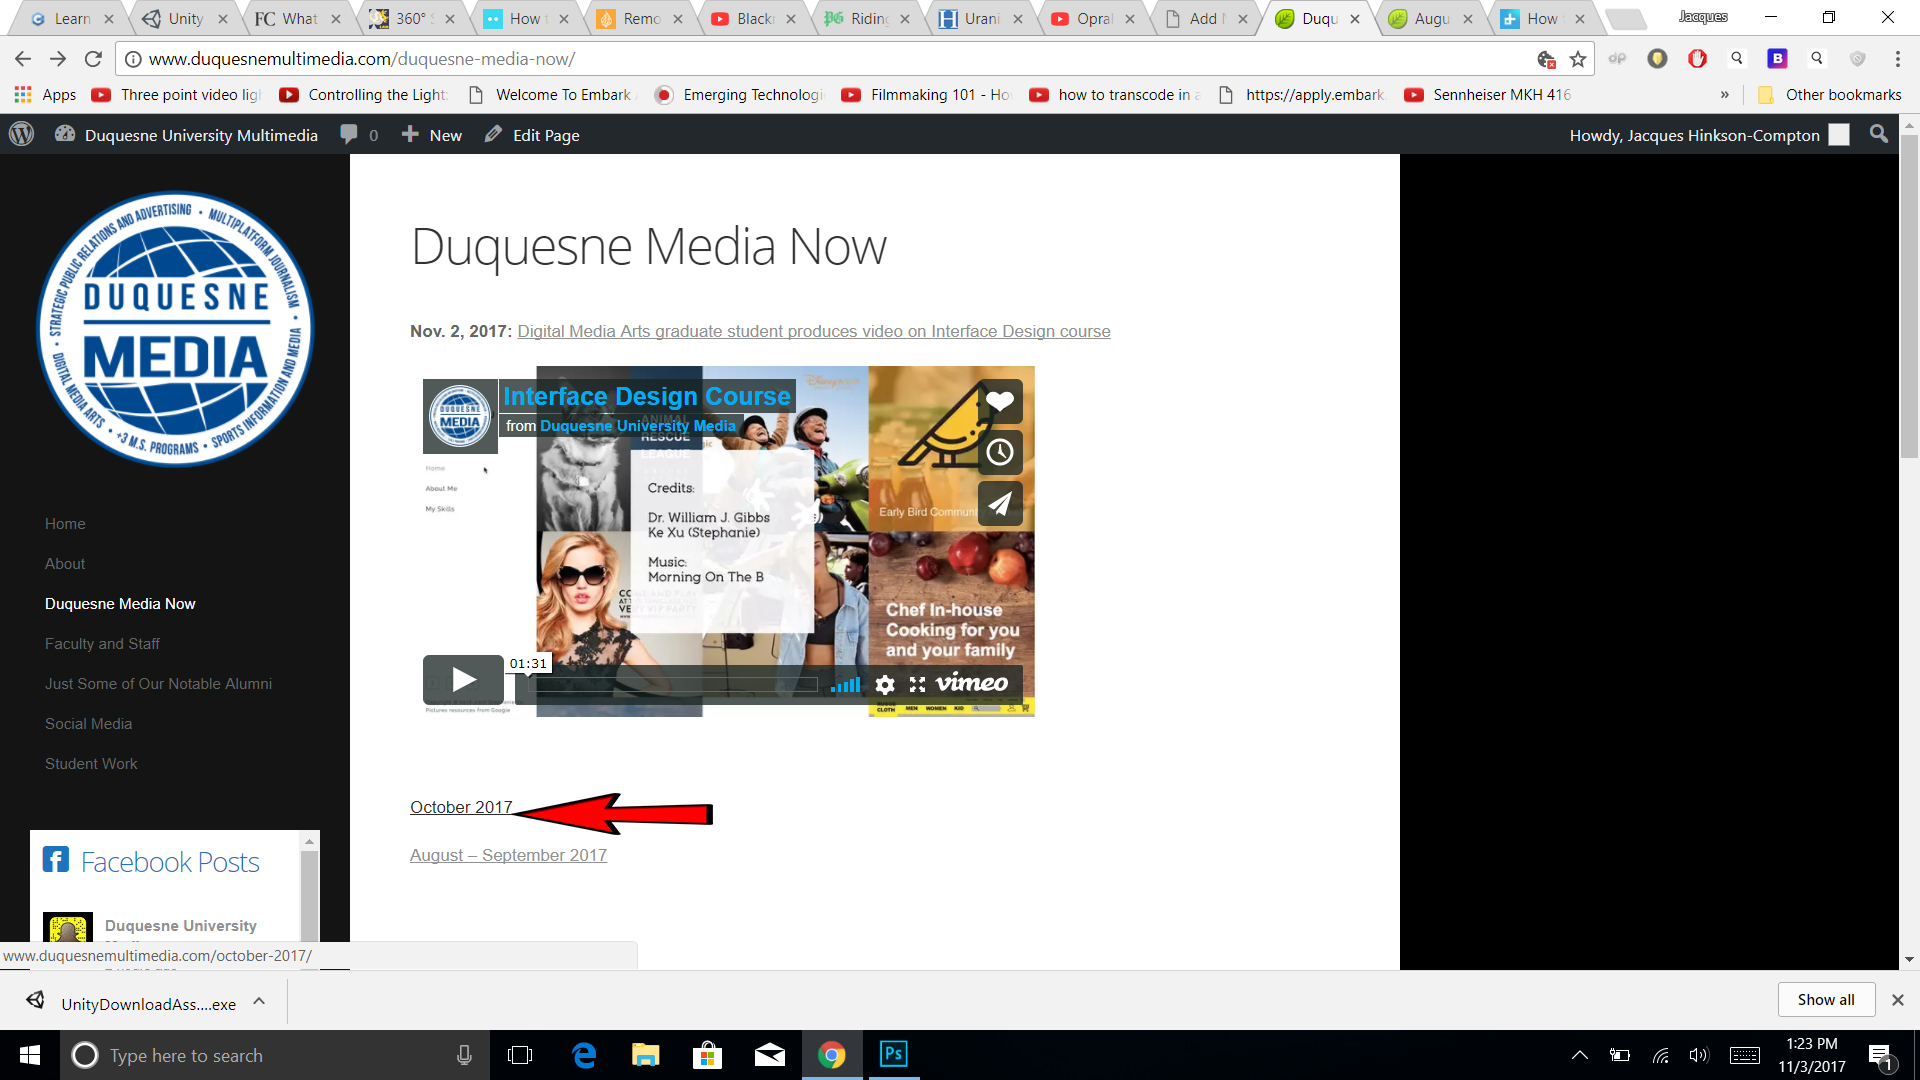
Task: Open Just Some of Our Notable Alumni
Action: pyautogui.click(x=158, y=684)
